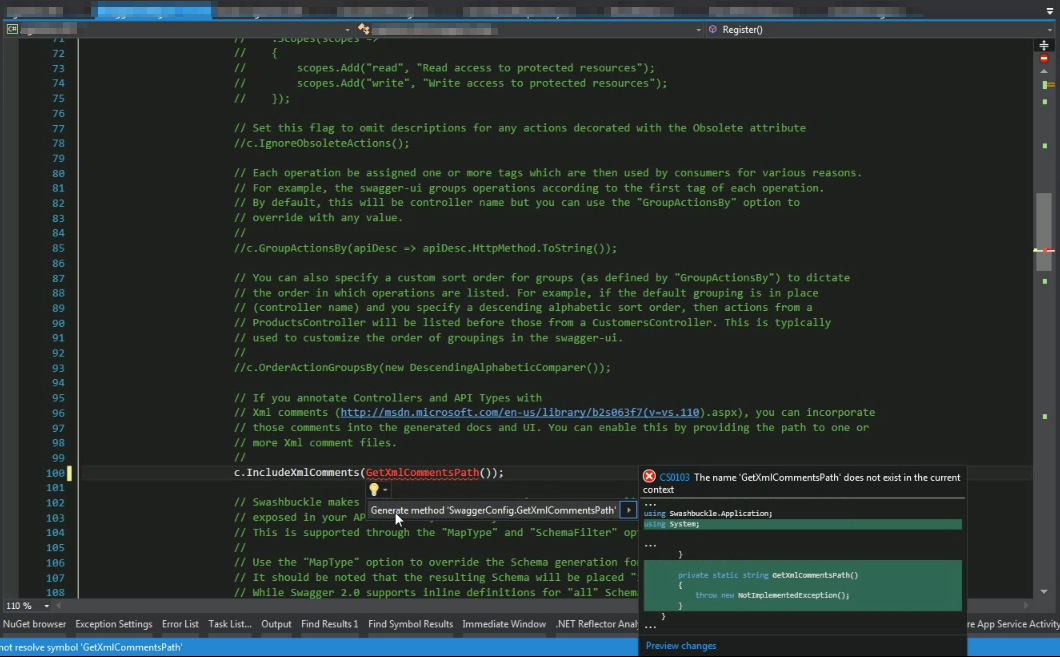Click the red-underlined GetXmlCommentsPath identifier
Viewport: 1060px width, 657px height.
423,472
